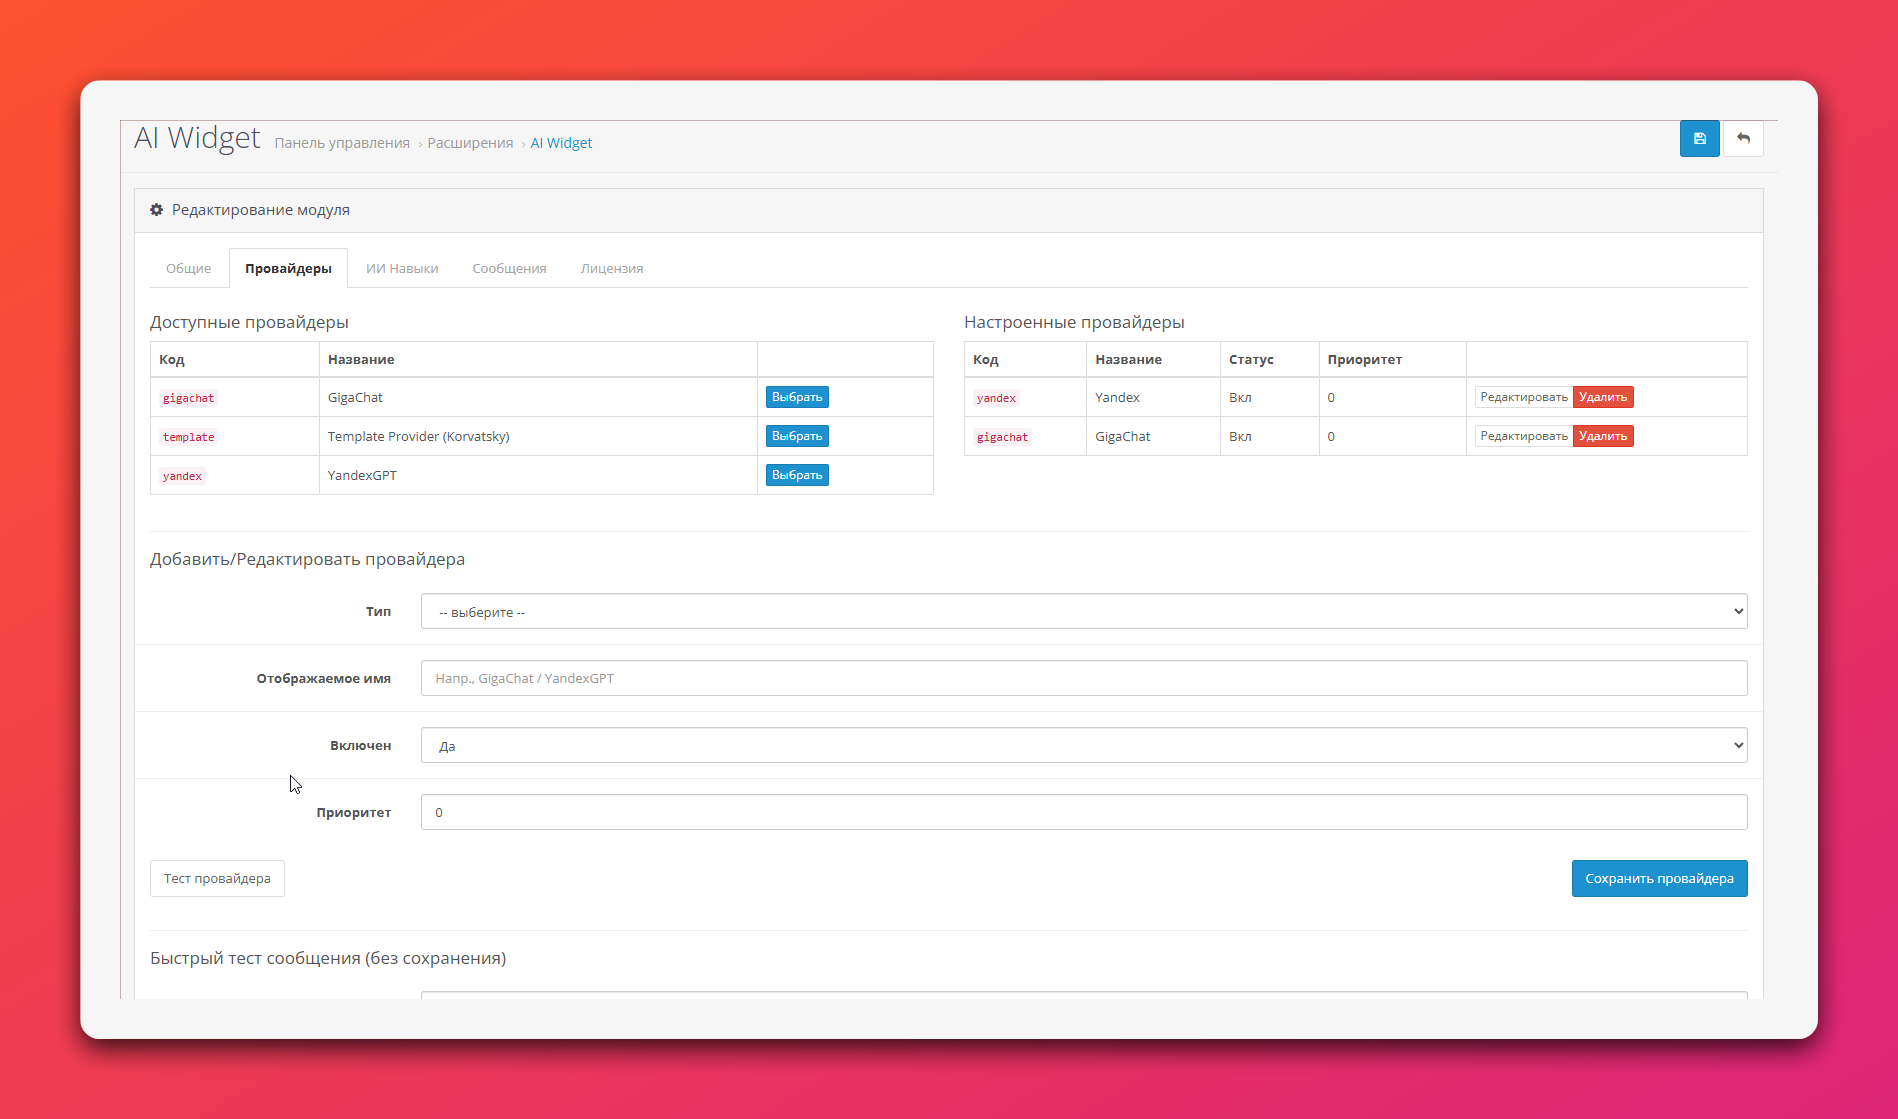
Task: Open the Тип provider dropdown
Action: [1083, 612]
